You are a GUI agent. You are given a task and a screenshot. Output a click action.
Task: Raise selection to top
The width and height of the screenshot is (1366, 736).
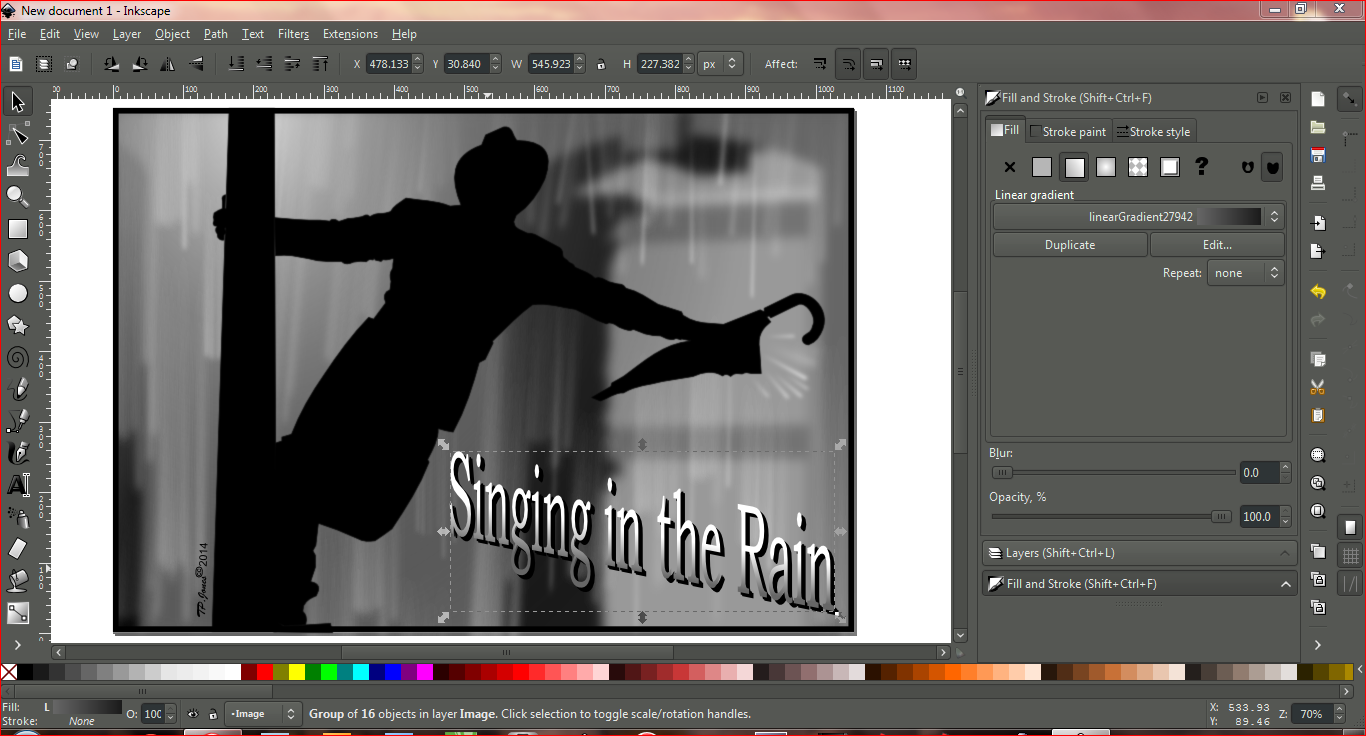point(320,64)
